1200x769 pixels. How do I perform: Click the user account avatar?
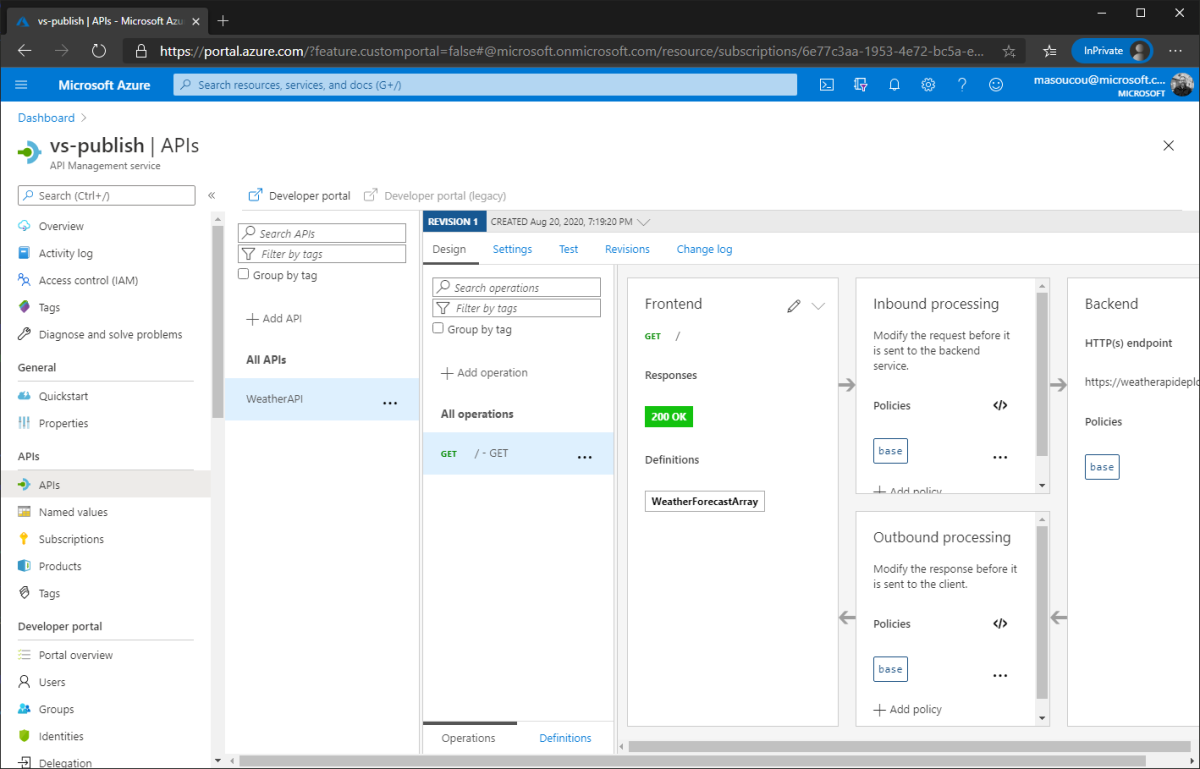1182,85
